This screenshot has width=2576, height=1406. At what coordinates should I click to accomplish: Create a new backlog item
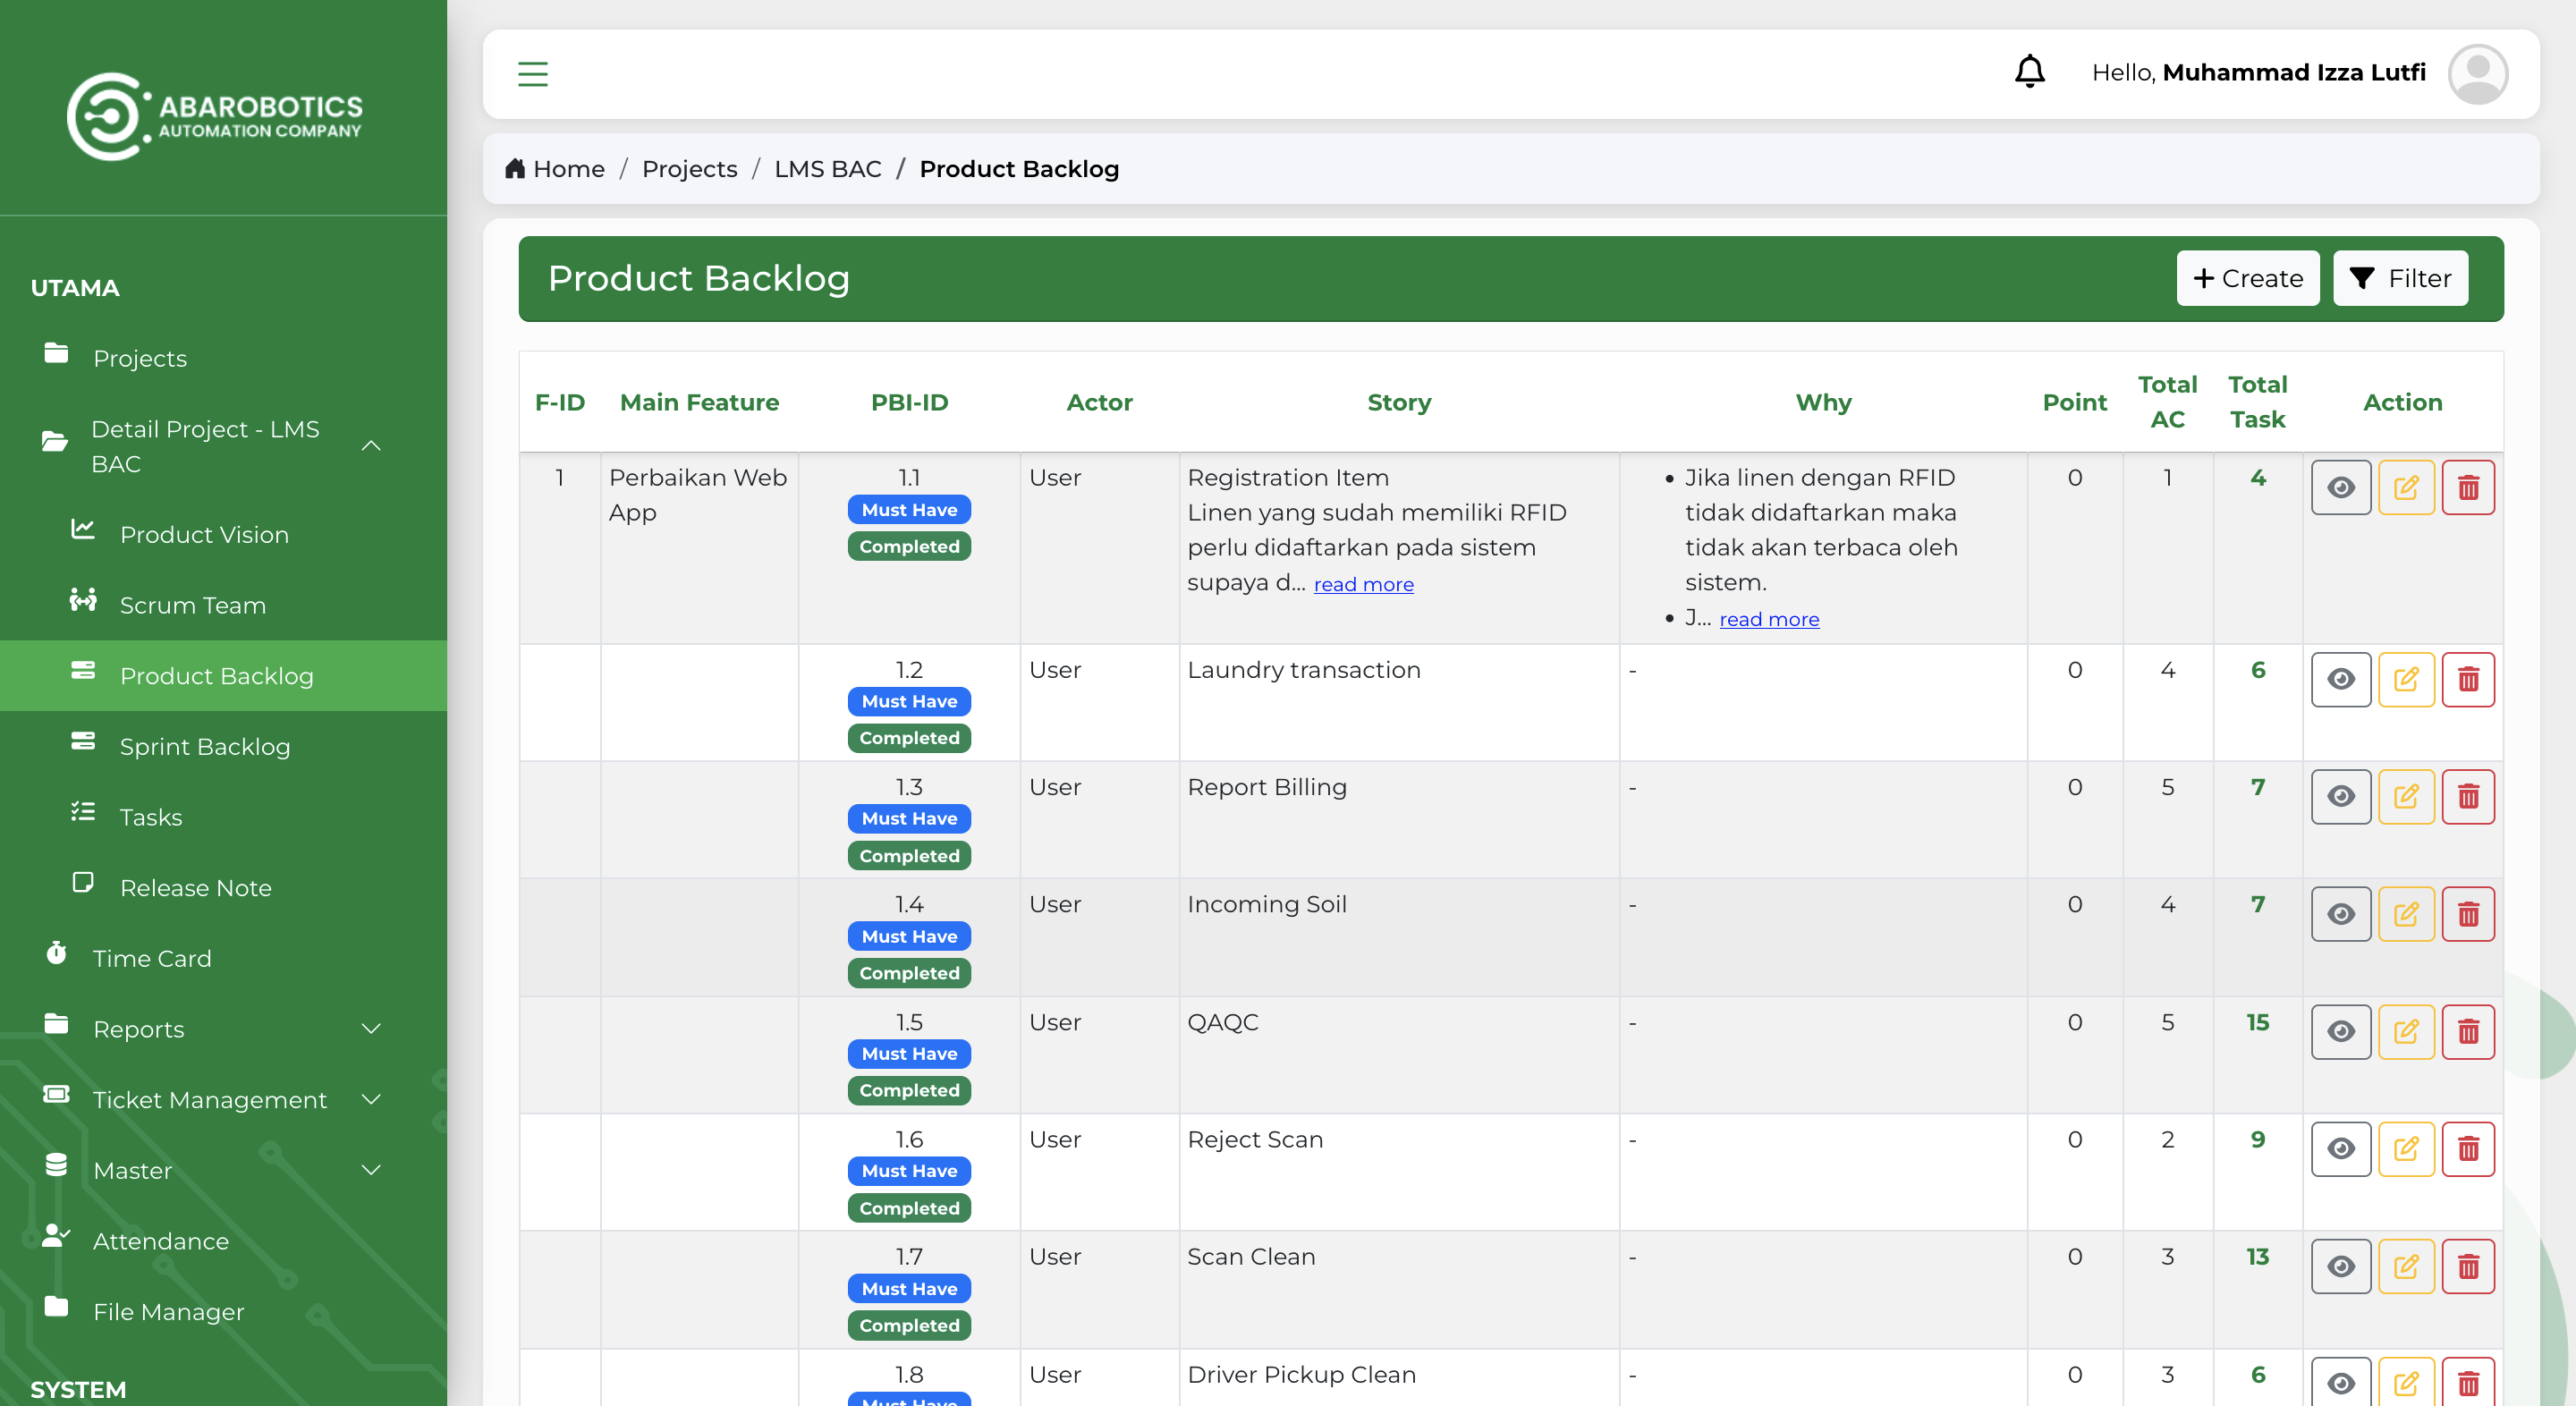pyautogui.click(x=2247, y=278)
